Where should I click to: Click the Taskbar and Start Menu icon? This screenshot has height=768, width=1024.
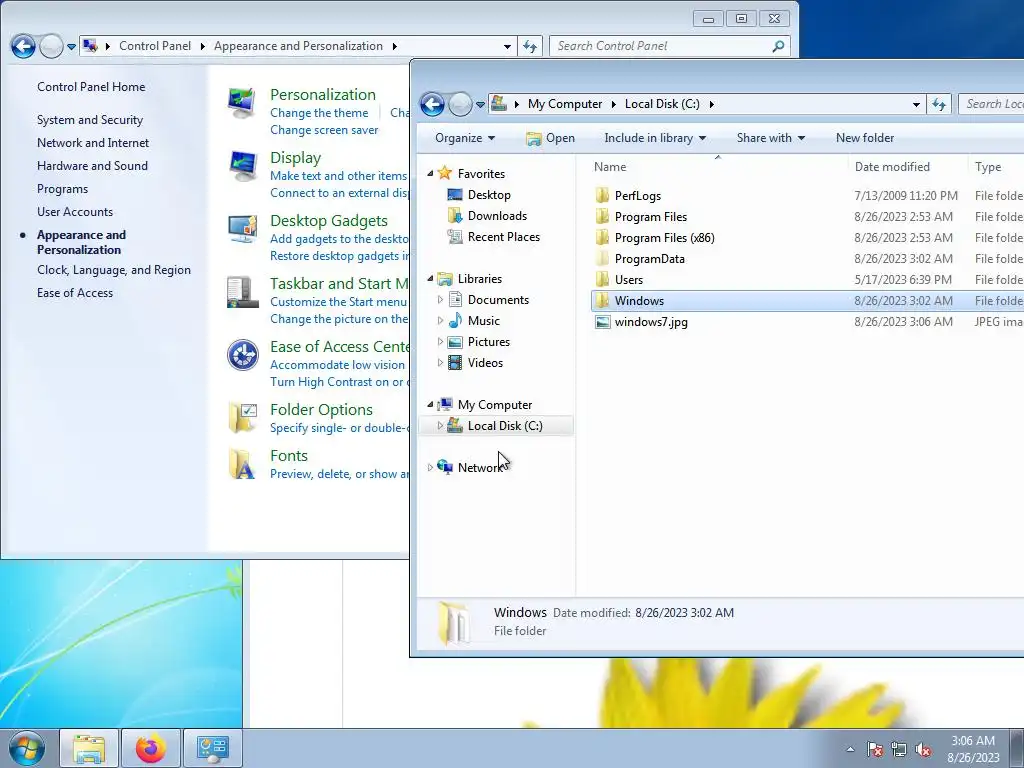(x=242, y=292)
